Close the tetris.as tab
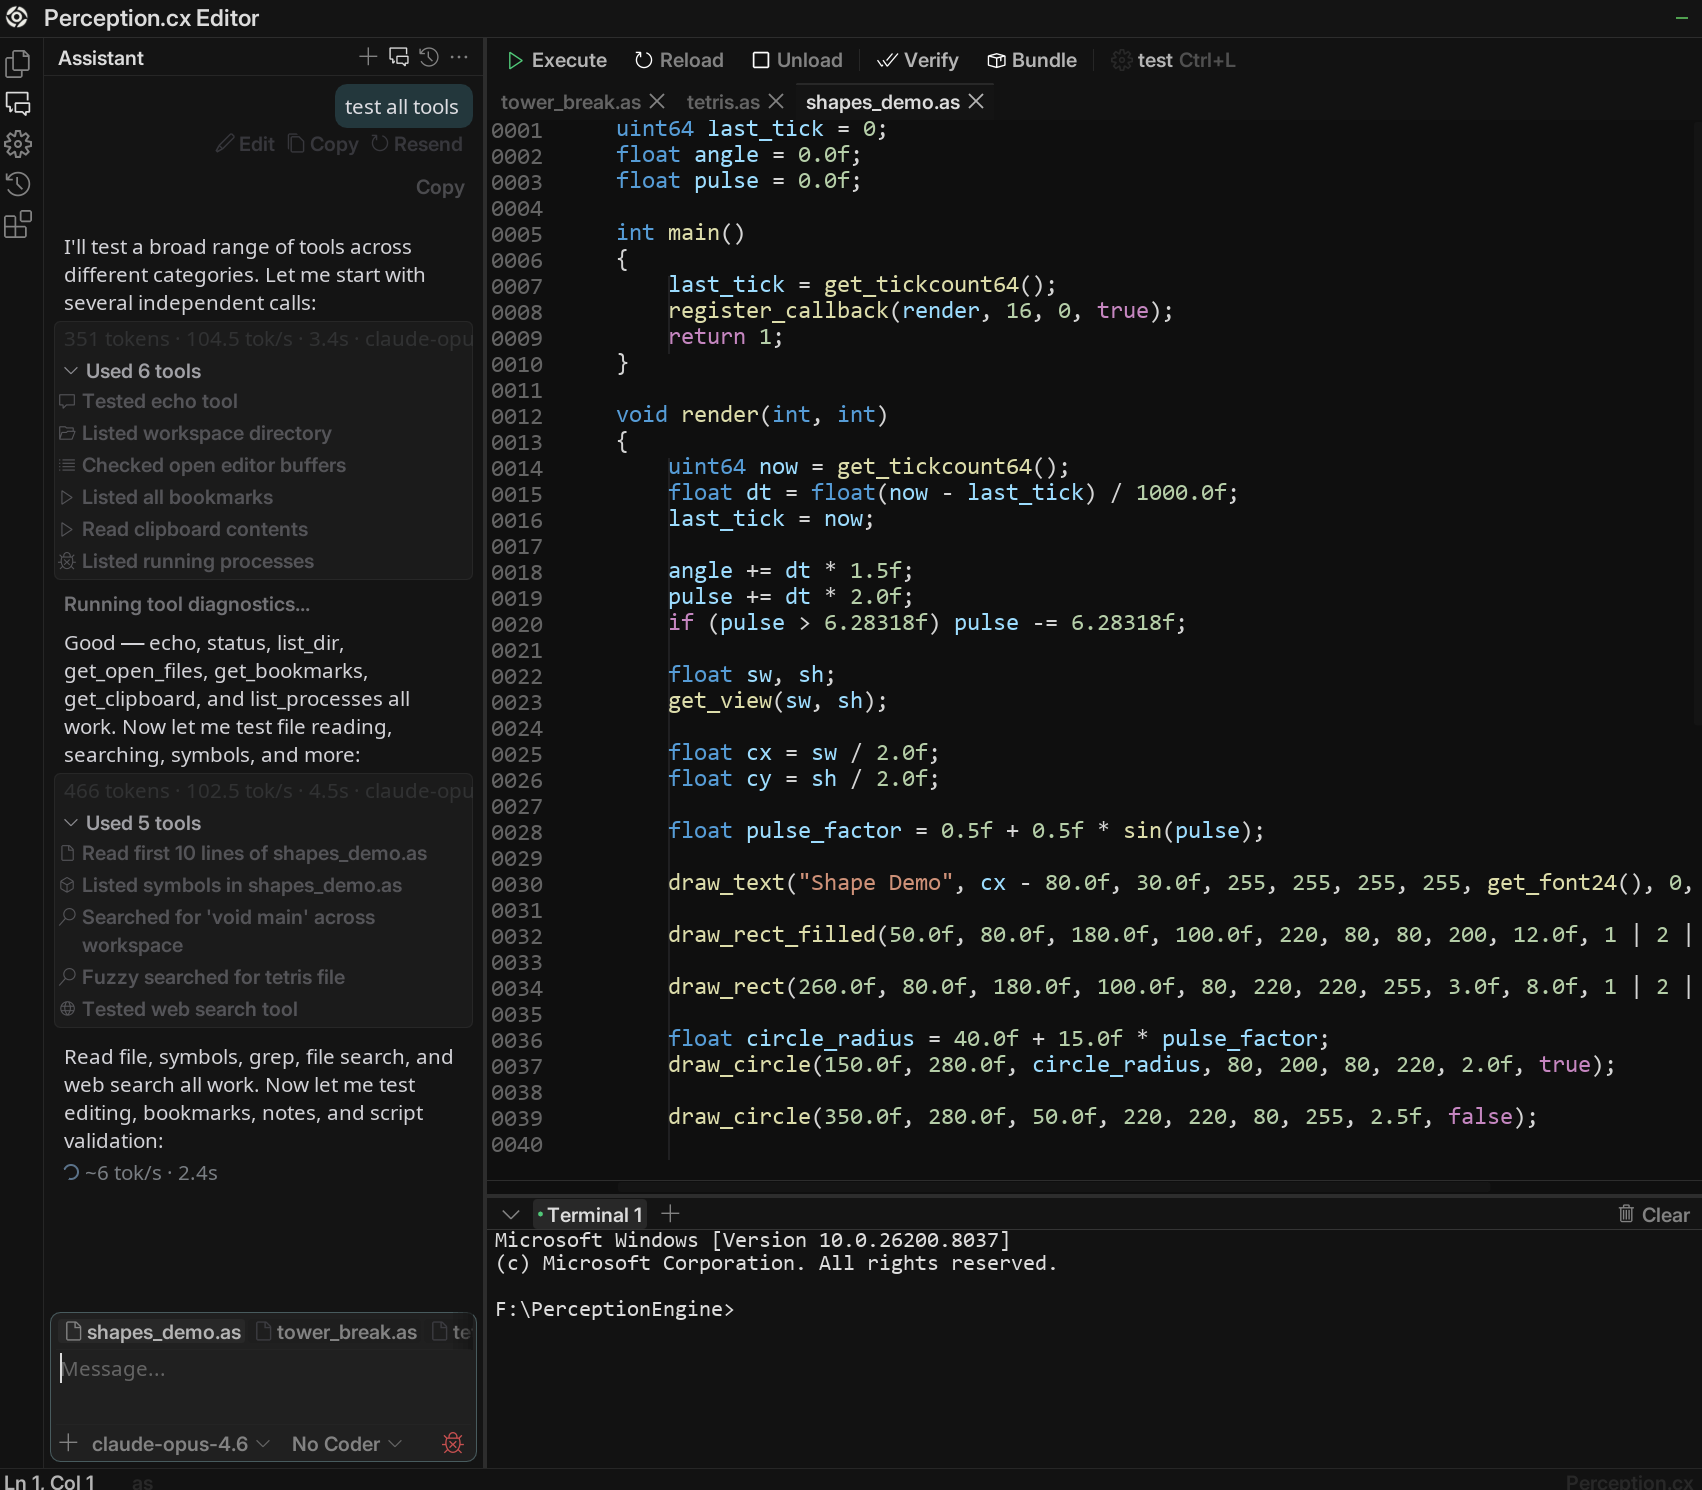 tap(776, 102)
